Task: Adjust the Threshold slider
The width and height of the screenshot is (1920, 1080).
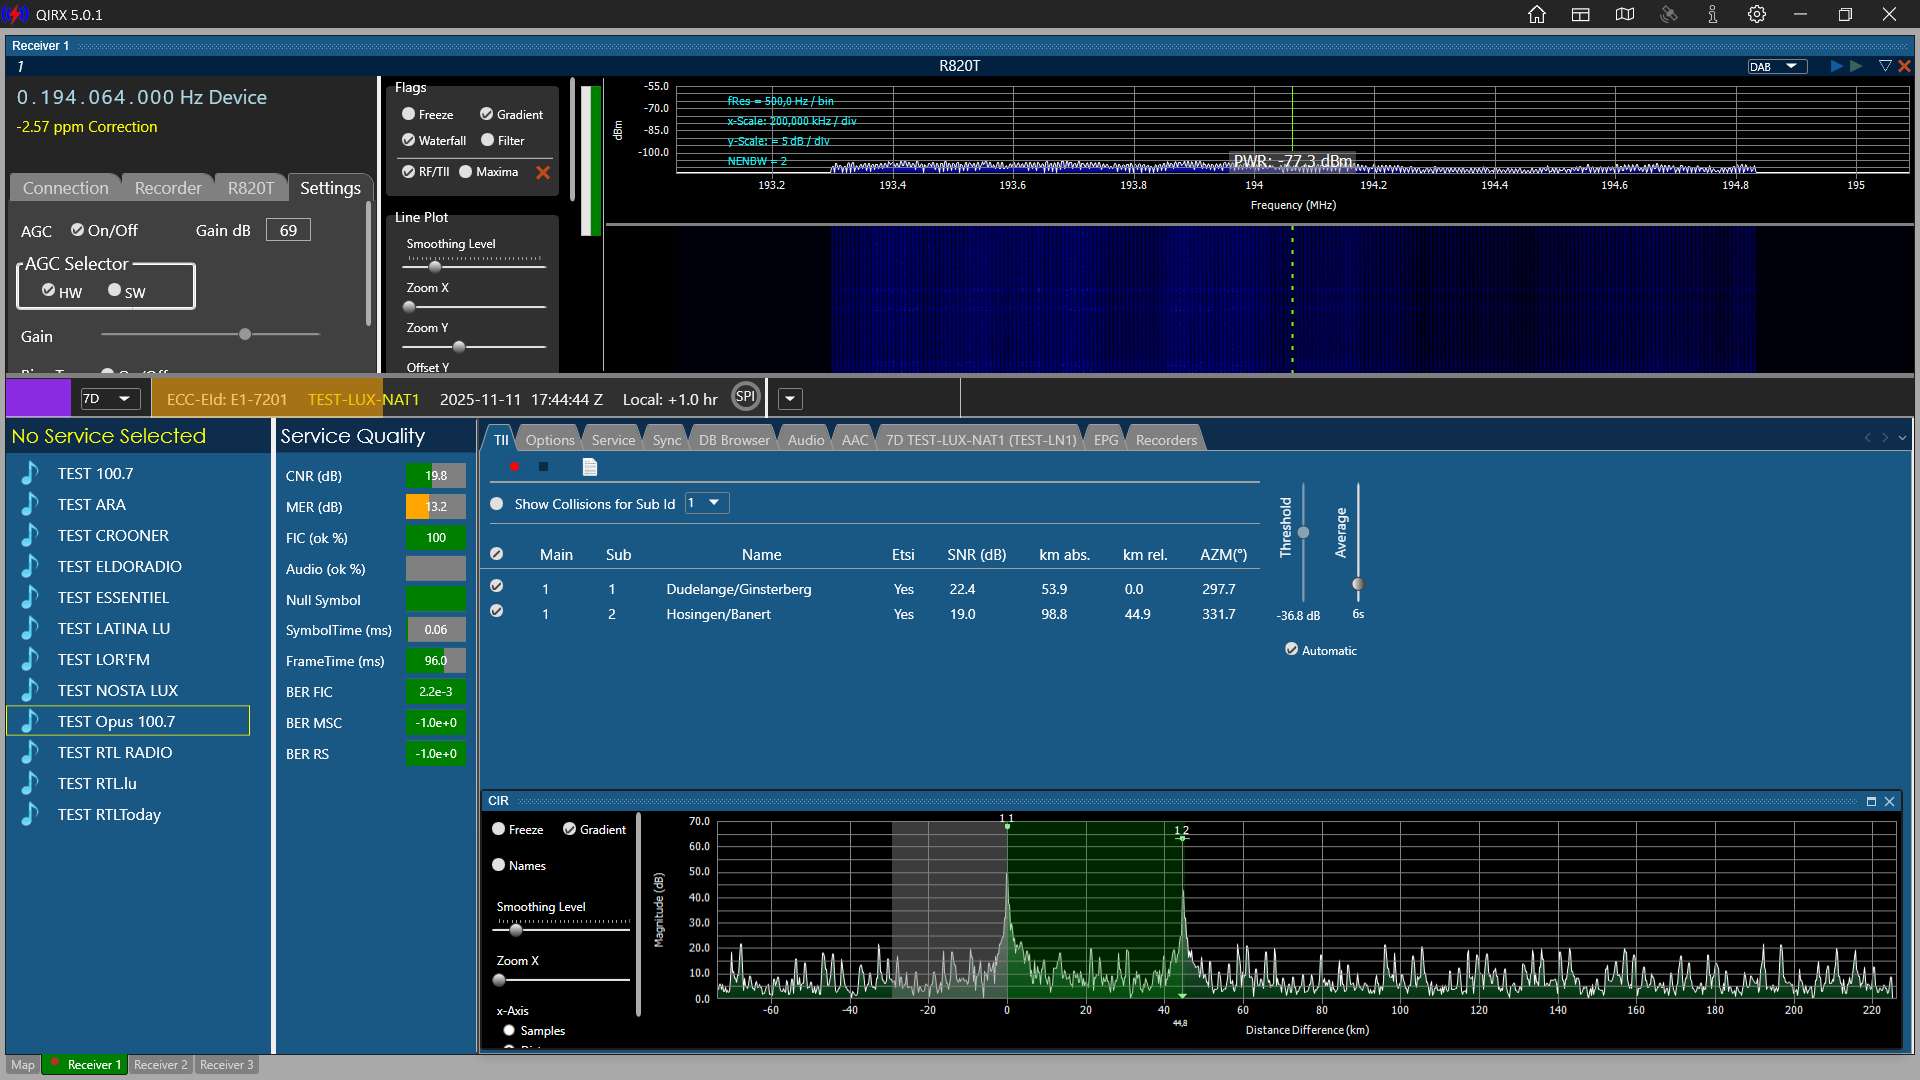Action: tap(1303, 533)
